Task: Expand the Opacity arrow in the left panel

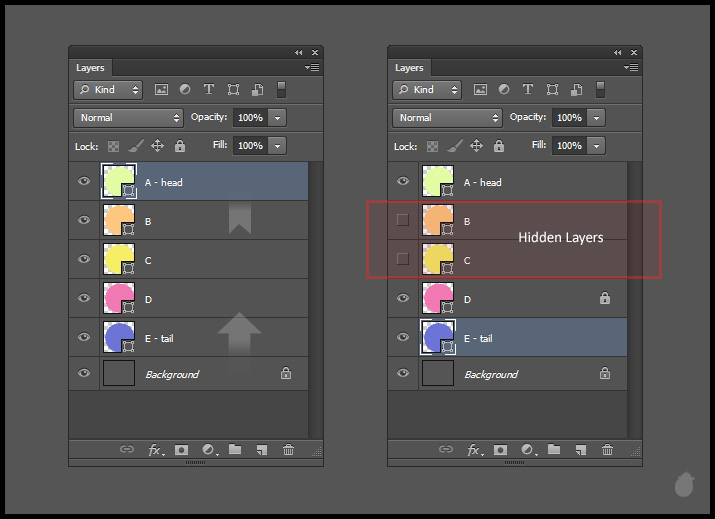Action: (277, 118)
